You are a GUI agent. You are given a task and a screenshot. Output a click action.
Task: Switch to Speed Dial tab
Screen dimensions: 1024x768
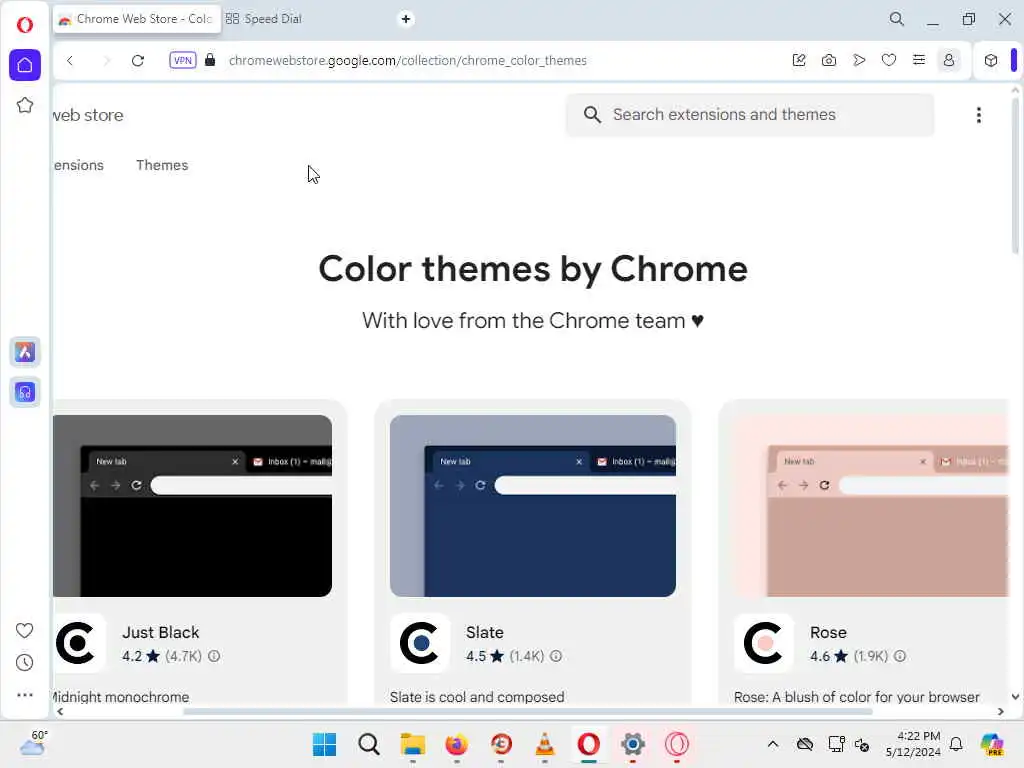coord(264,19)
